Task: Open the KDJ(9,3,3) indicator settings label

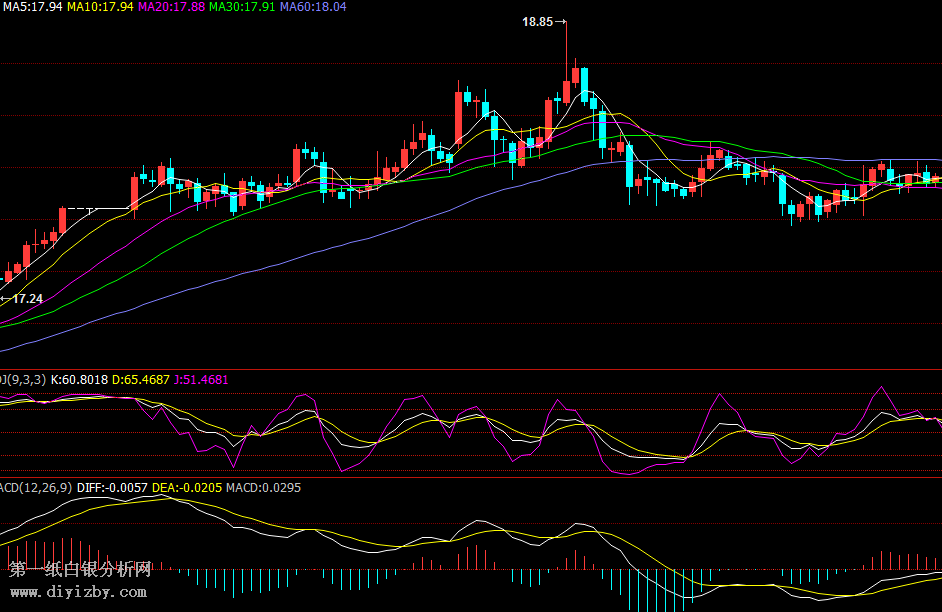Action: coord(22,380)
